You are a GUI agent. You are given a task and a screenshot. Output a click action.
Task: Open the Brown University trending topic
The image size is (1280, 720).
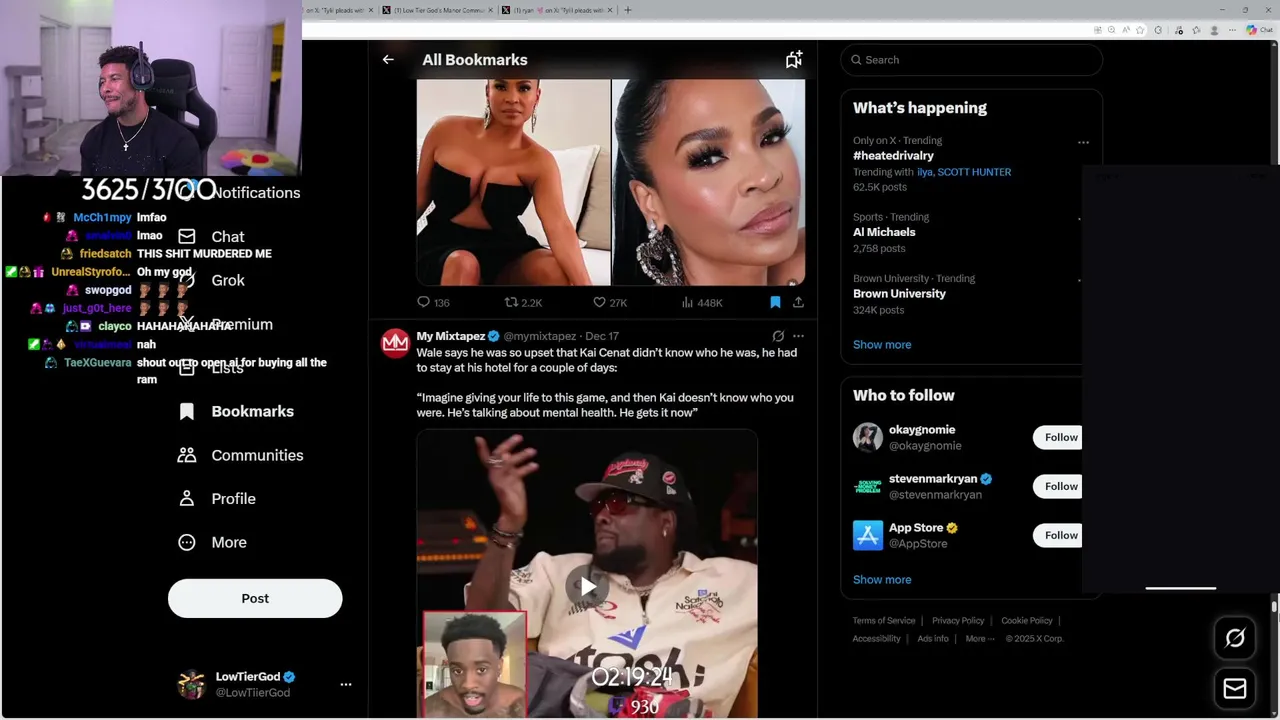tap(899, 294)
